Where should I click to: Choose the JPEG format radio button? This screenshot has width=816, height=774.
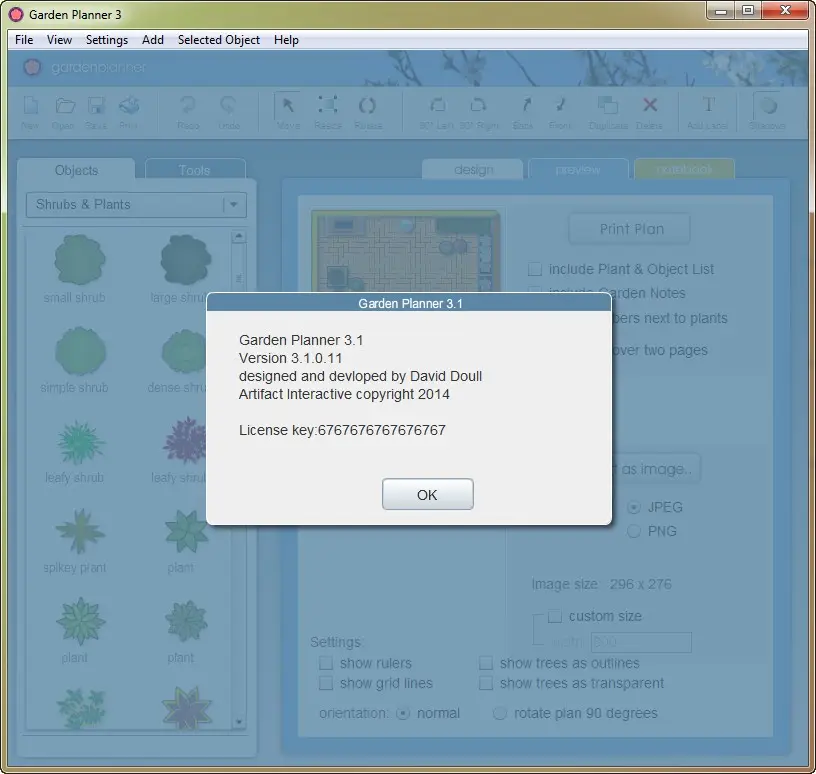(x=633, y=507)
